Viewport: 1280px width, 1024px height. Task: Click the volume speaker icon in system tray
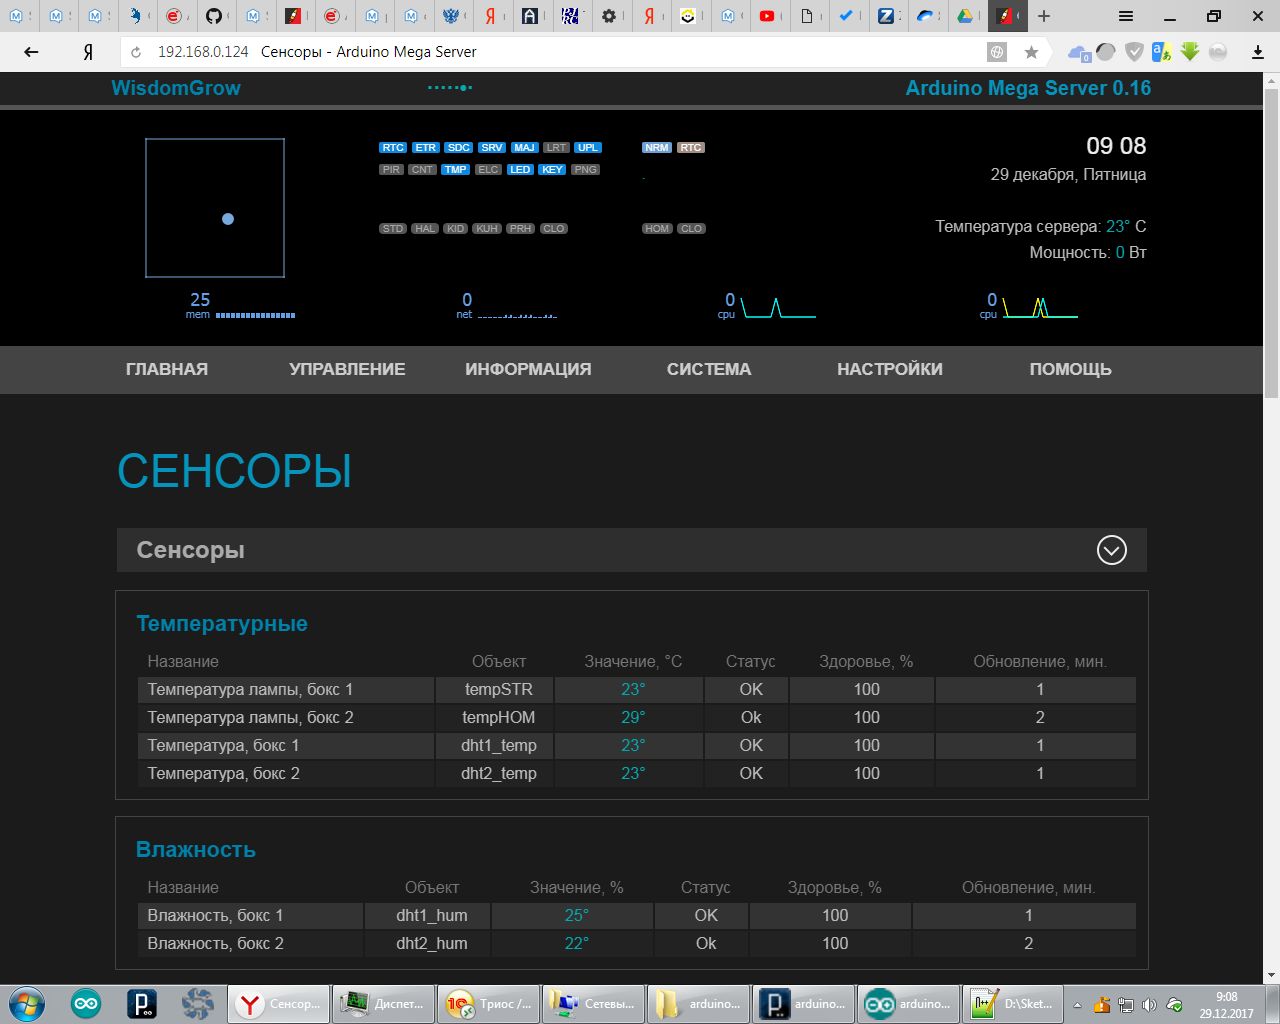(x=1149, y=1005)
